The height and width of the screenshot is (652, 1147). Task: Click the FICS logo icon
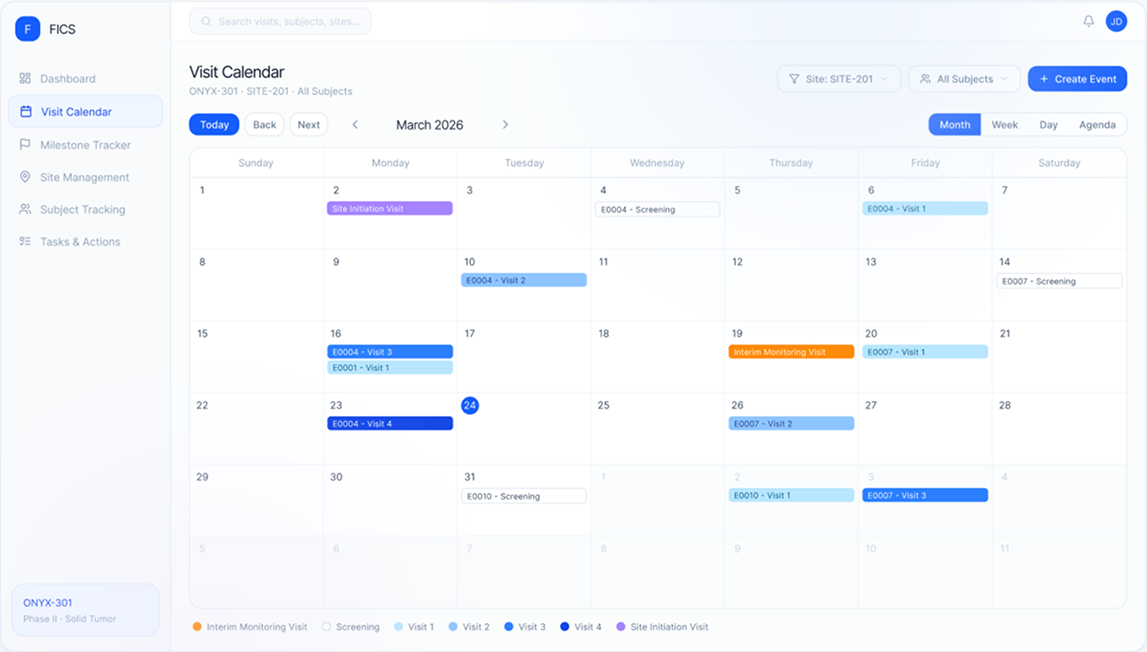click(27, 28)
